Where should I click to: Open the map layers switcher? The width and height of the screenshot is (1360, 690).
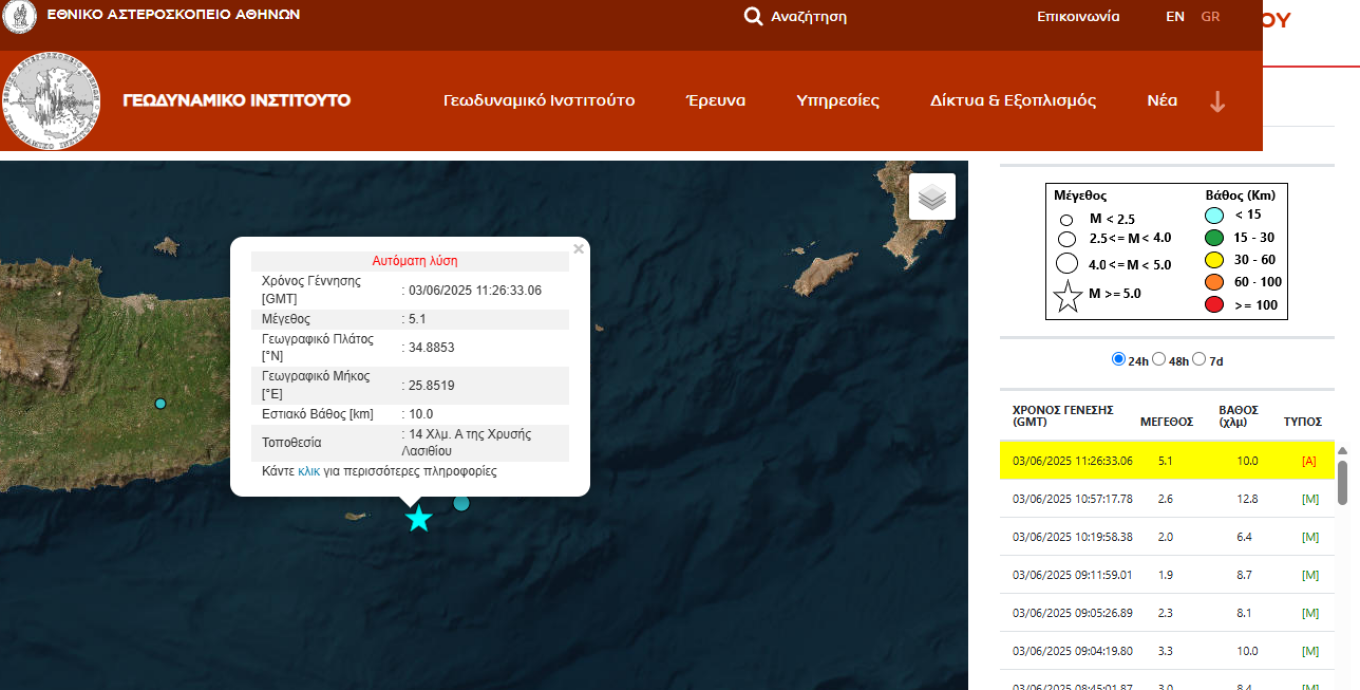(x=932, y=197)
